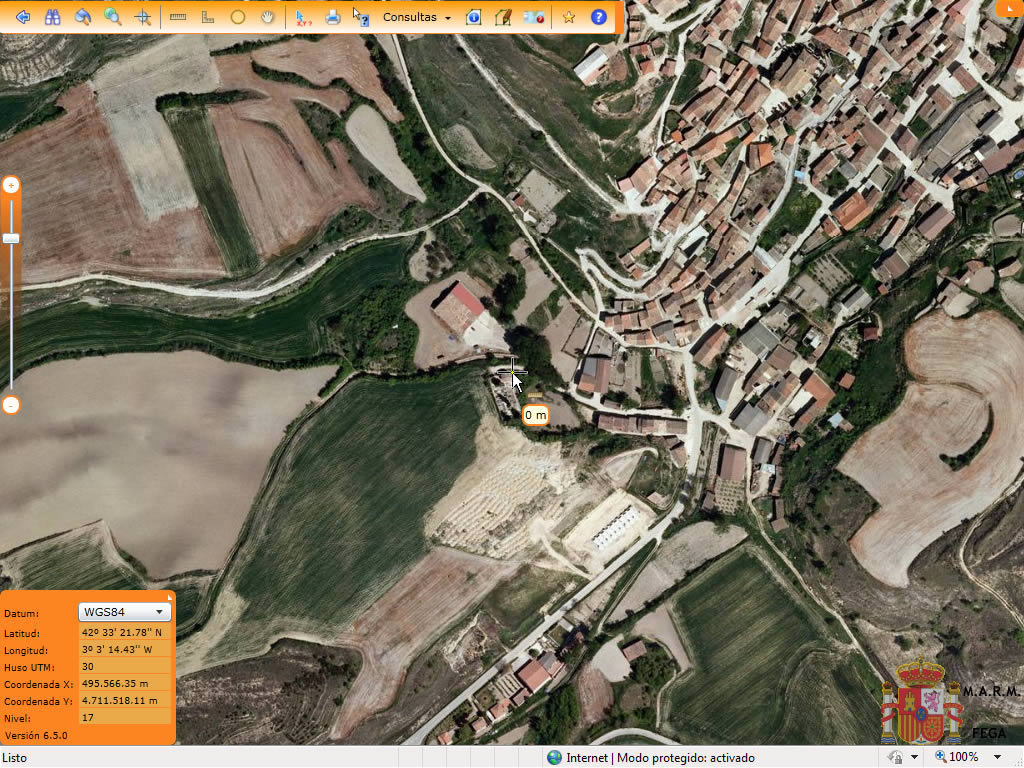Open the Consultas dropdown menu

pos(417,17)
